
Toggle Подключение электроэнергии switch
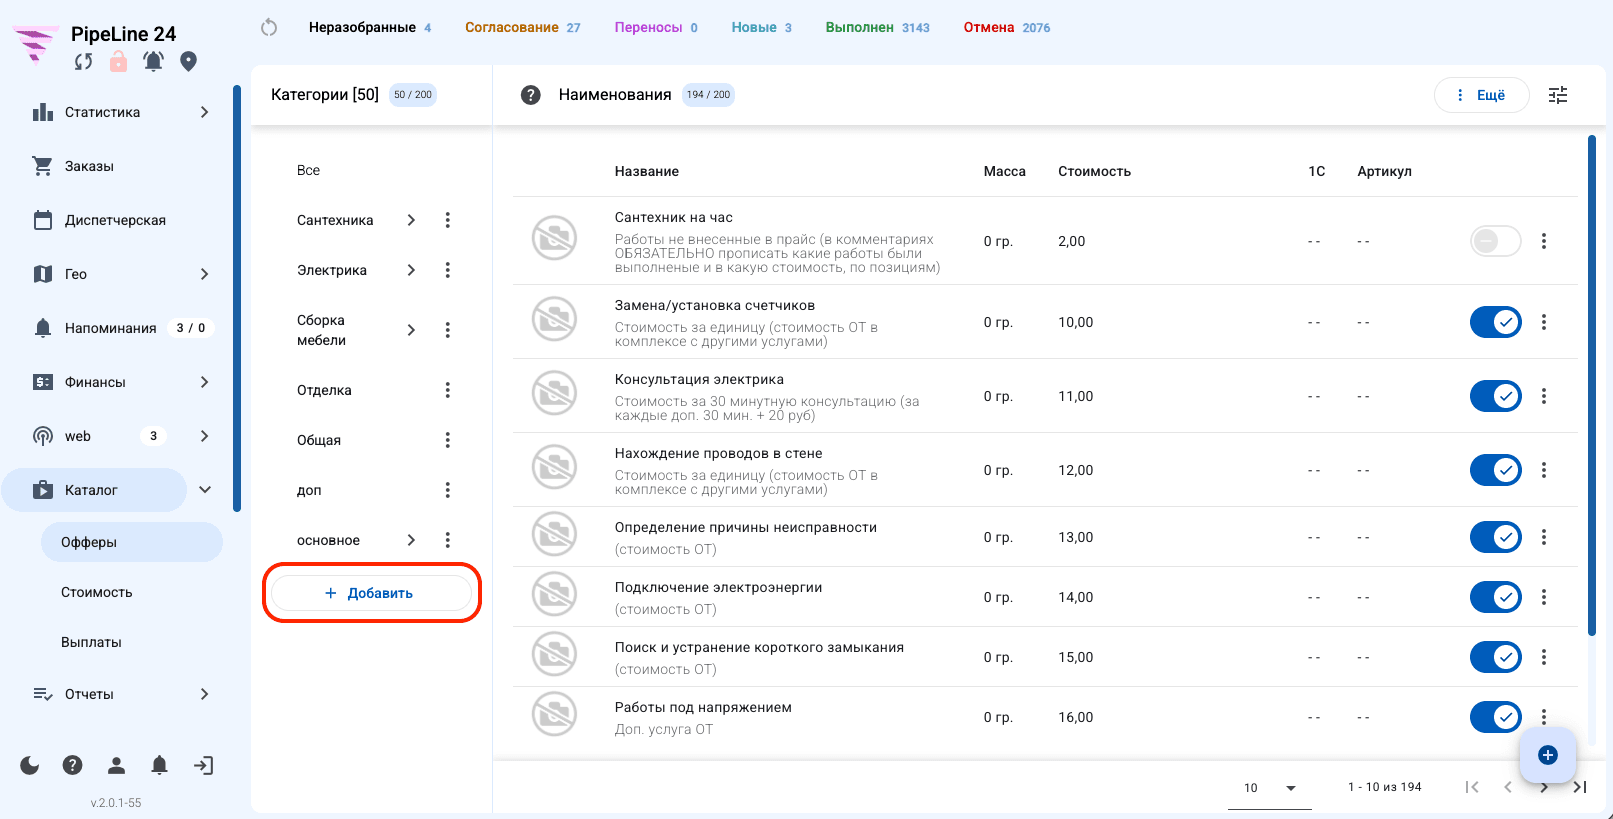tap(1496, 597)
